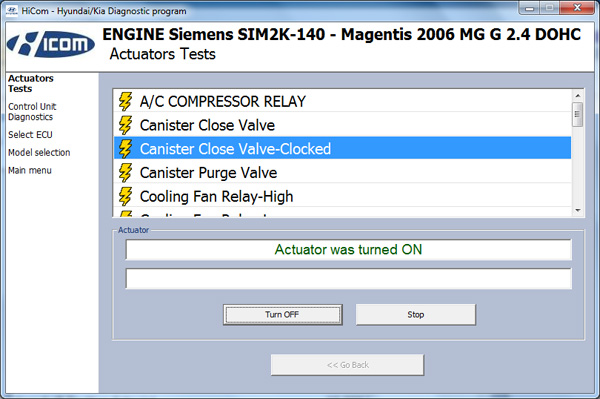The image size is (600, 399).
Task: Open Control Unit Diagnostics in sidebar
Action: (x=32, y=112)
